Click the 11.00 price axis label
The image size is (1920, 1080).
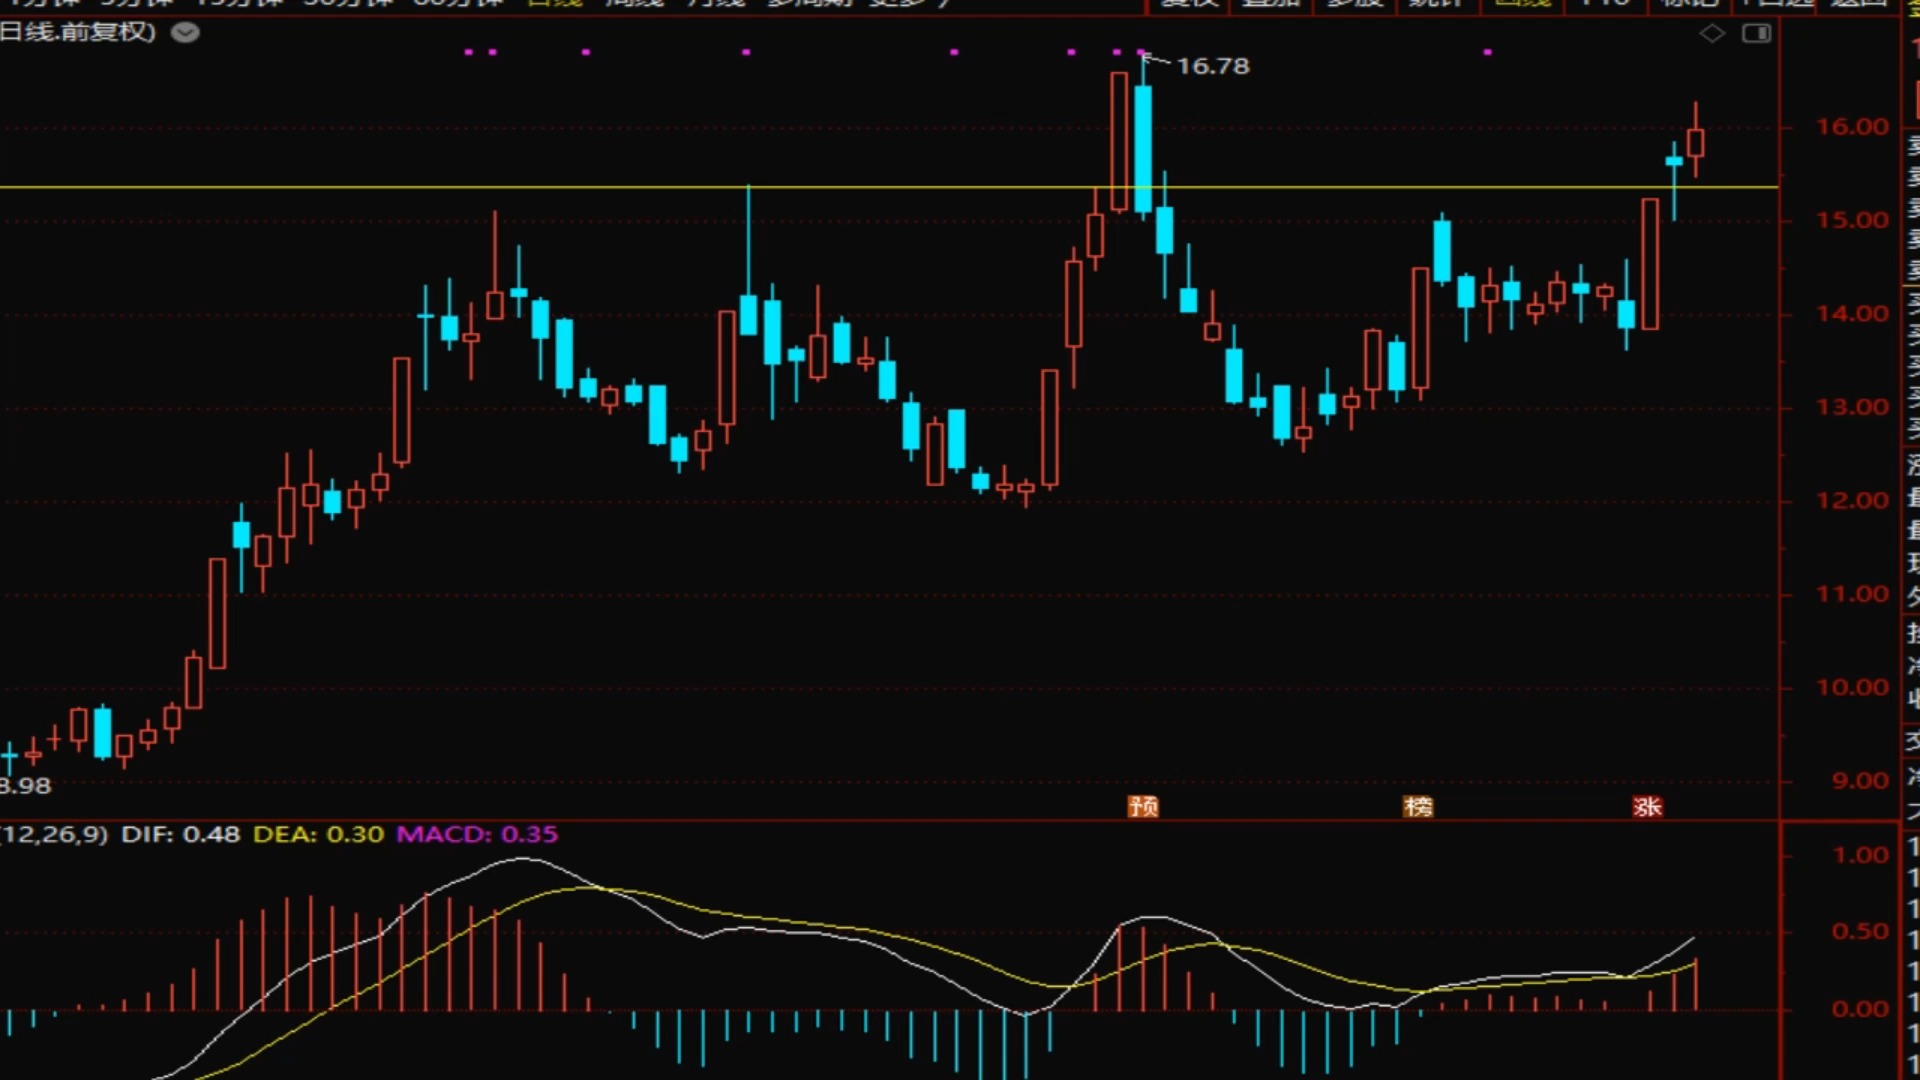(x=1852, y=594)
